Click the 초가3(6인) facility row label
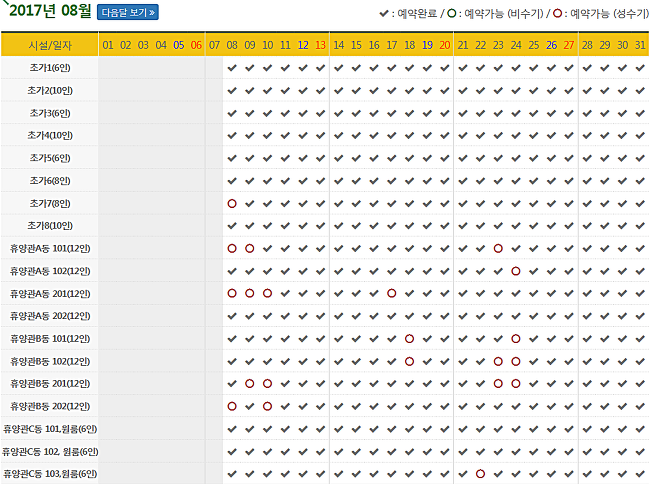This screenshot has height=484, width=650. tap(50, 113)
